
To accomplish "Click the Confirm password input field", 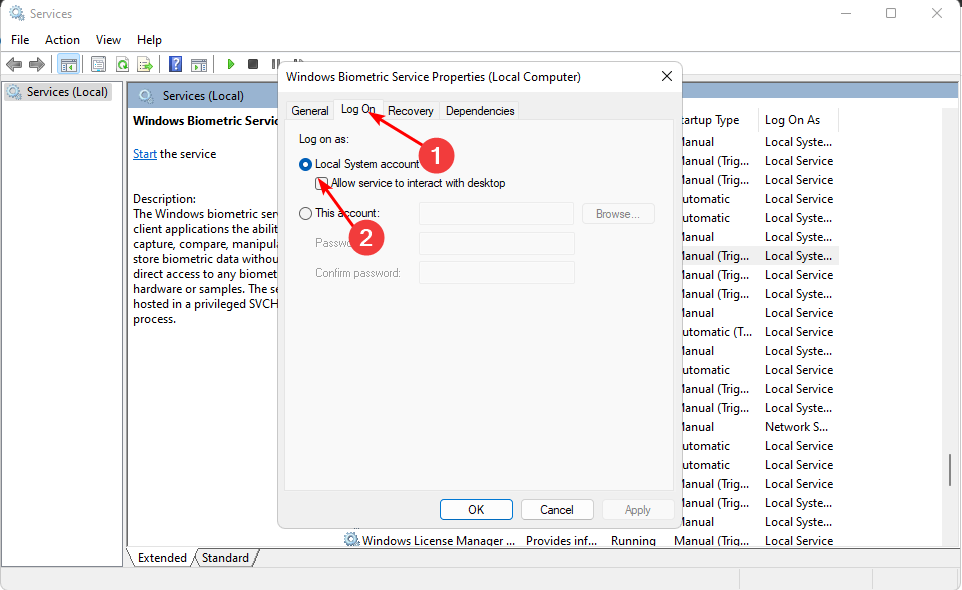I will (496, 273).
